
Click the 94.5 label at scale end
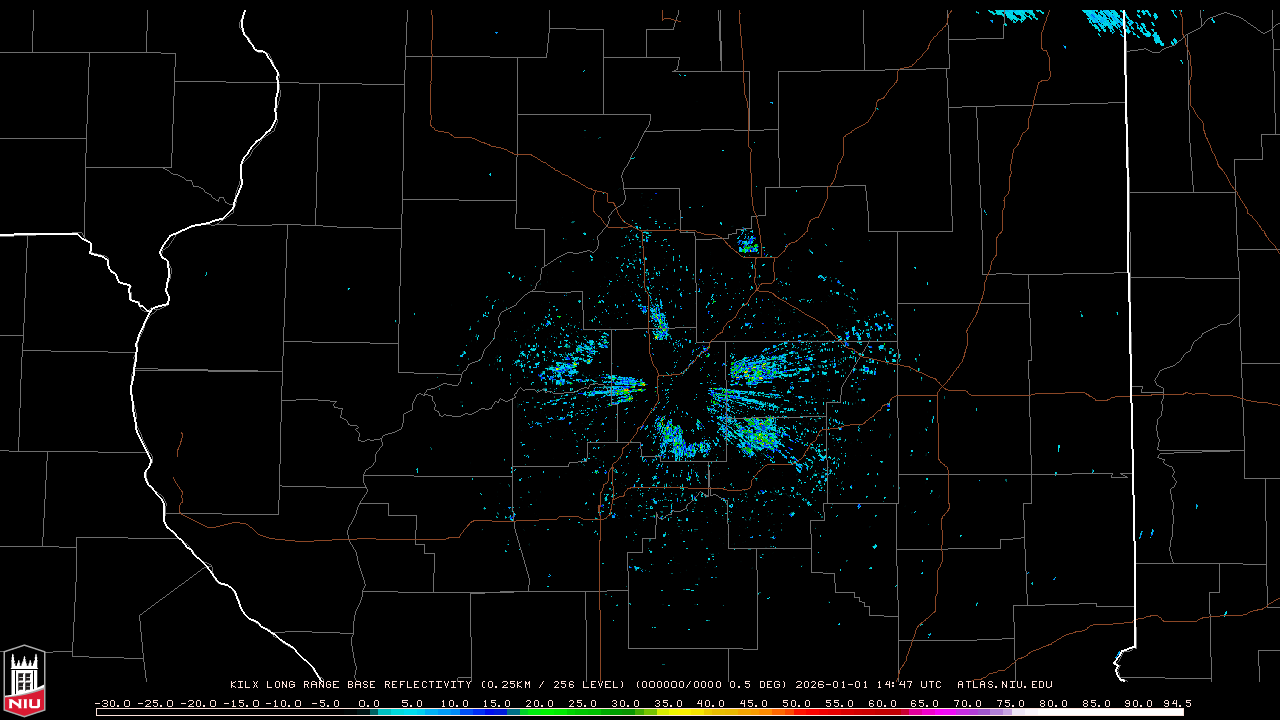pos(1176,703)
